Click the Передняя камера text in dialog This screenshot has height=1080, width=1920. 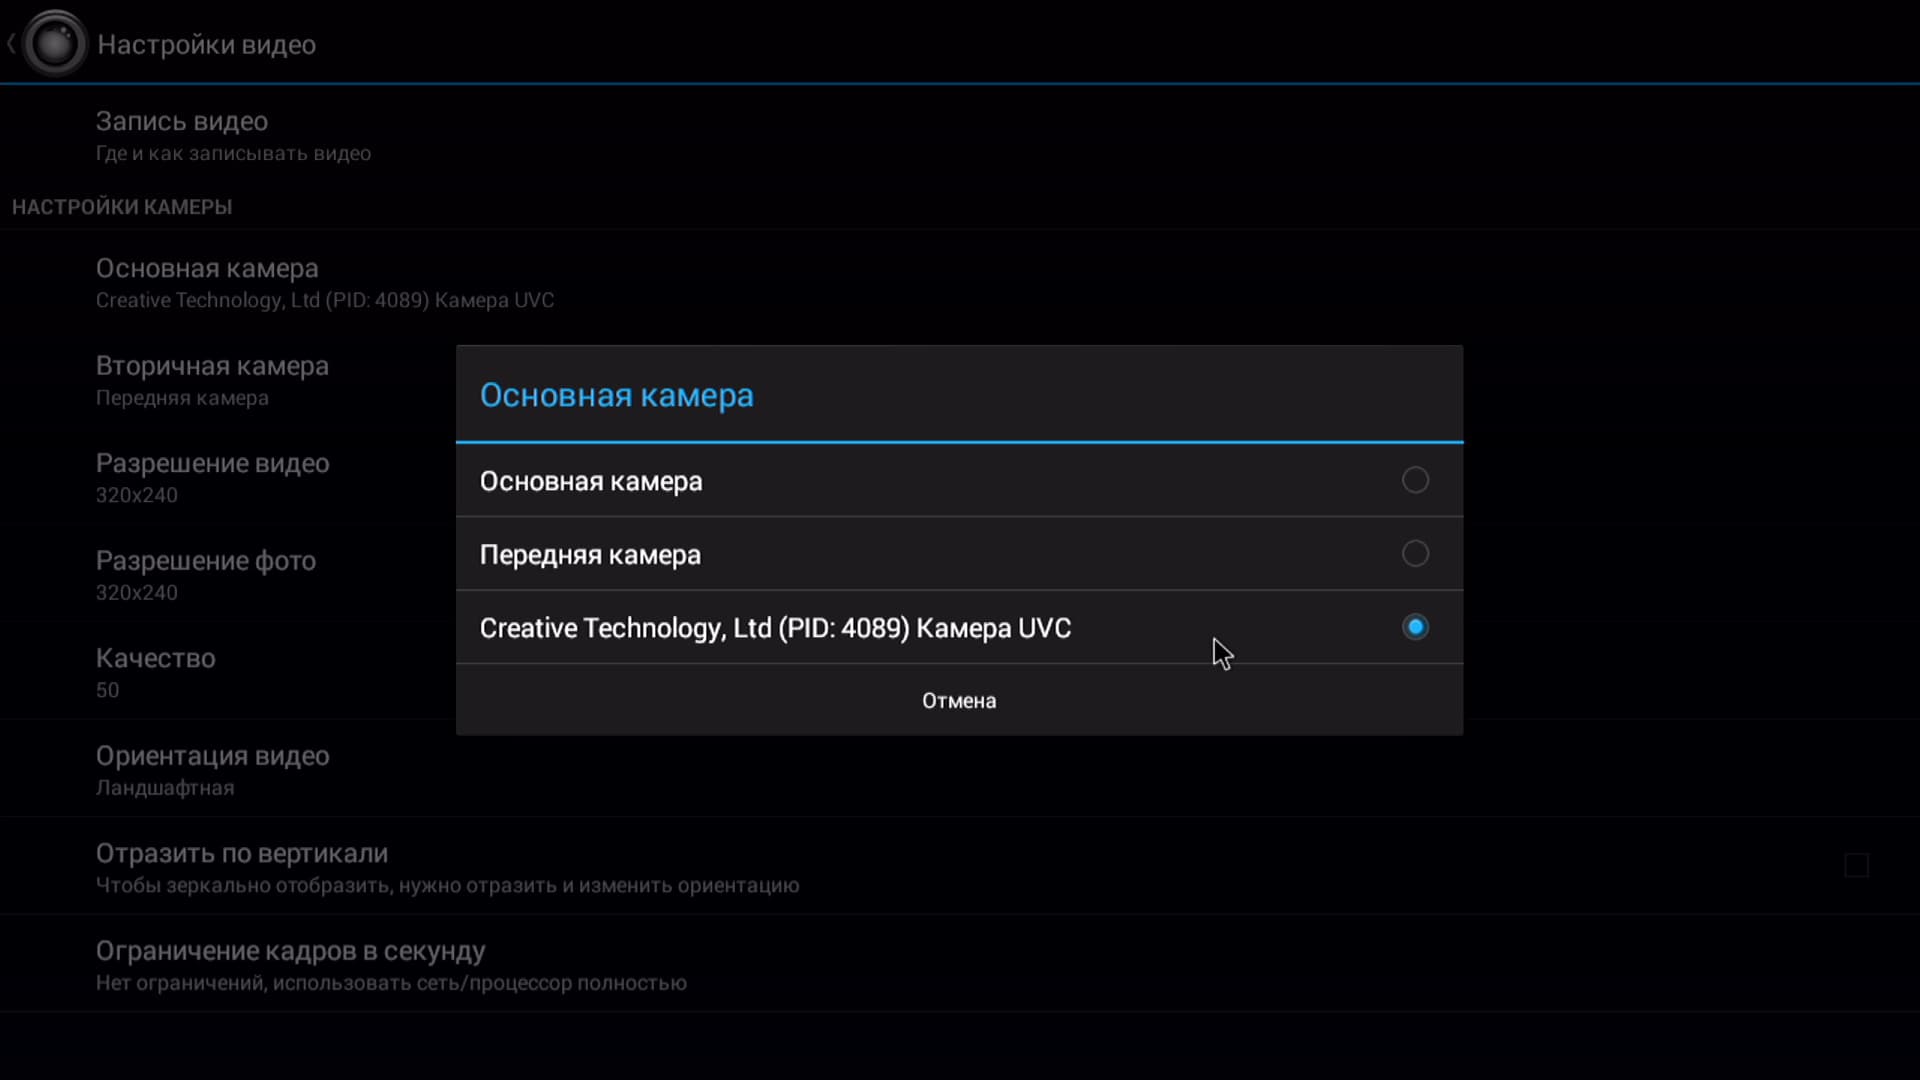[x=590, y=555]
